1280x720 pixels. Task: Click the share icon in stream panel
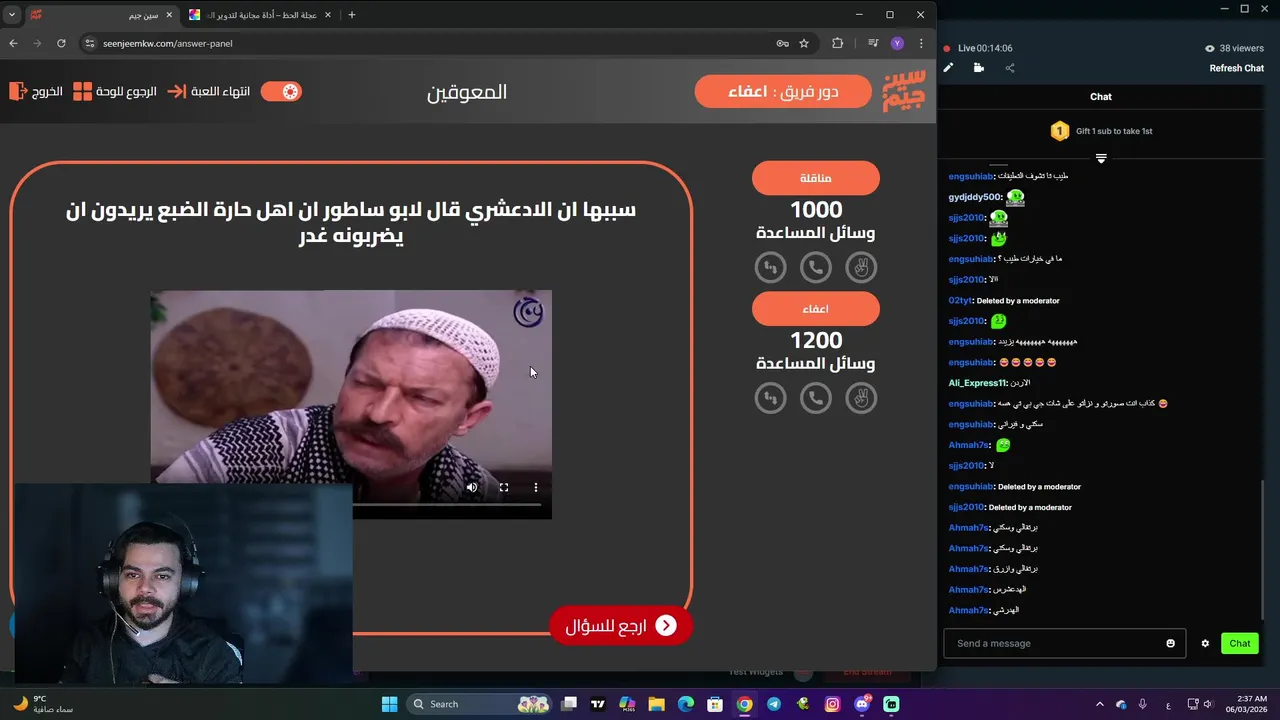point(1010,68)
